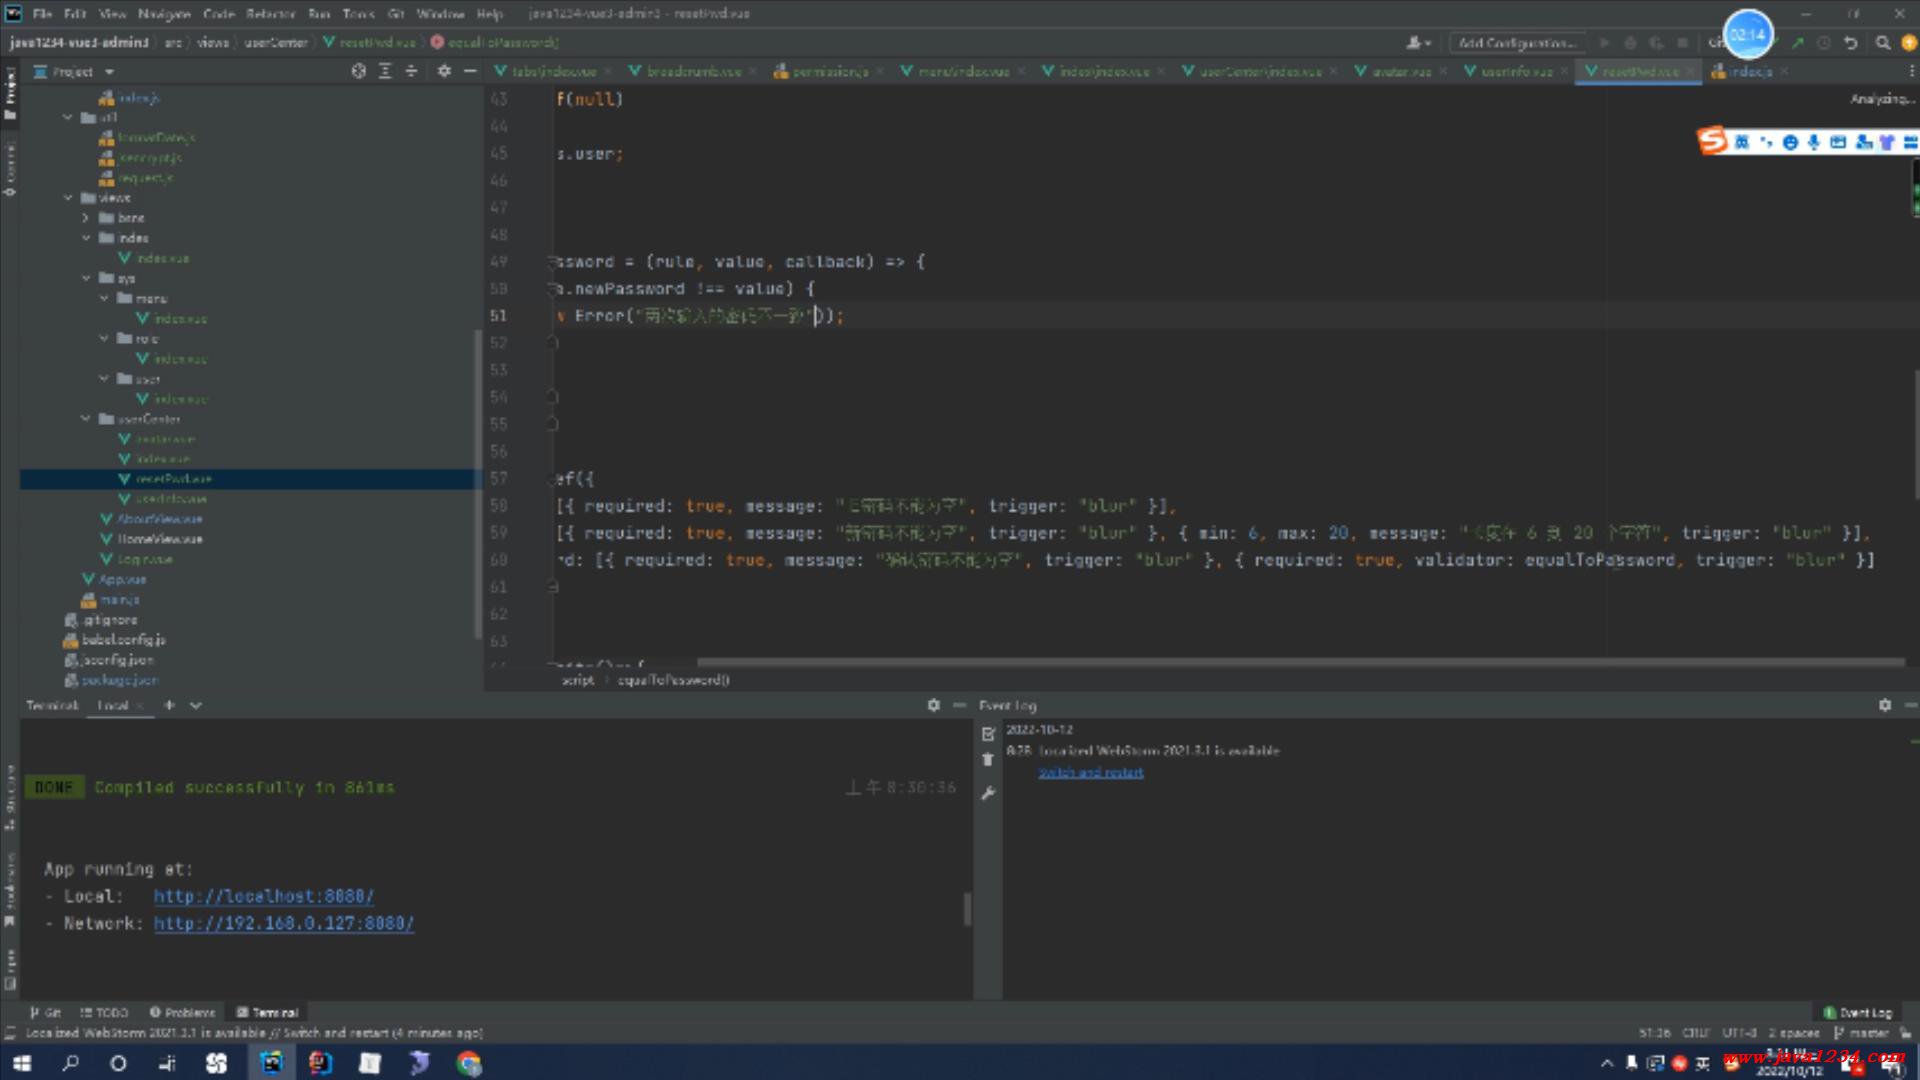The height and width of the screenshot is (1080, 1920).
Task: Click the Debug bug icon in top toolbar
Action: click(1630, 43)
